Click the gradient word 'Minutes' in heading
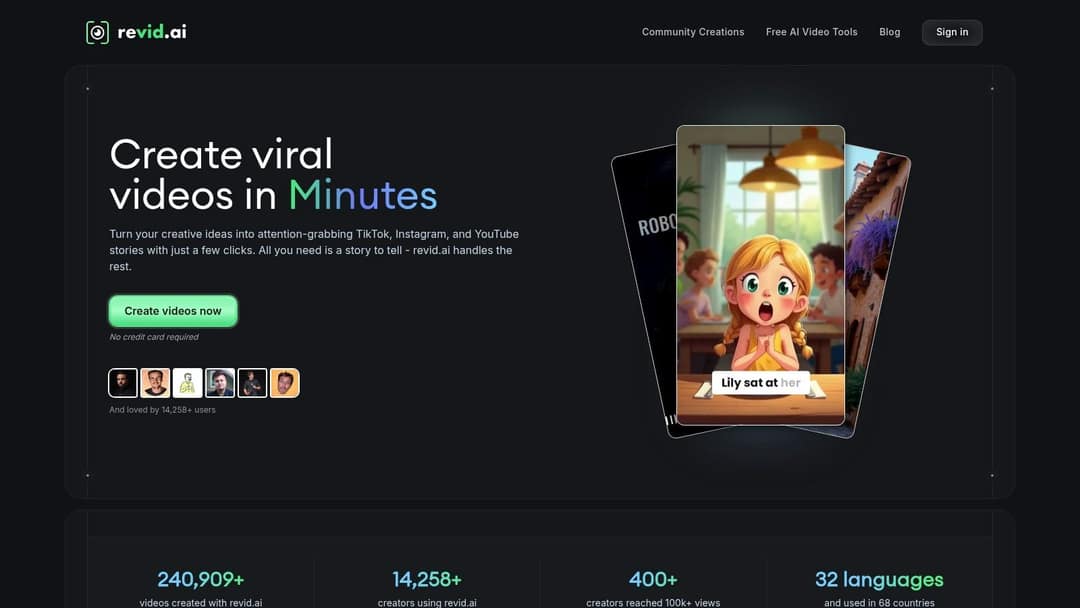1080x608 pixels. click(x=363, y=195)
